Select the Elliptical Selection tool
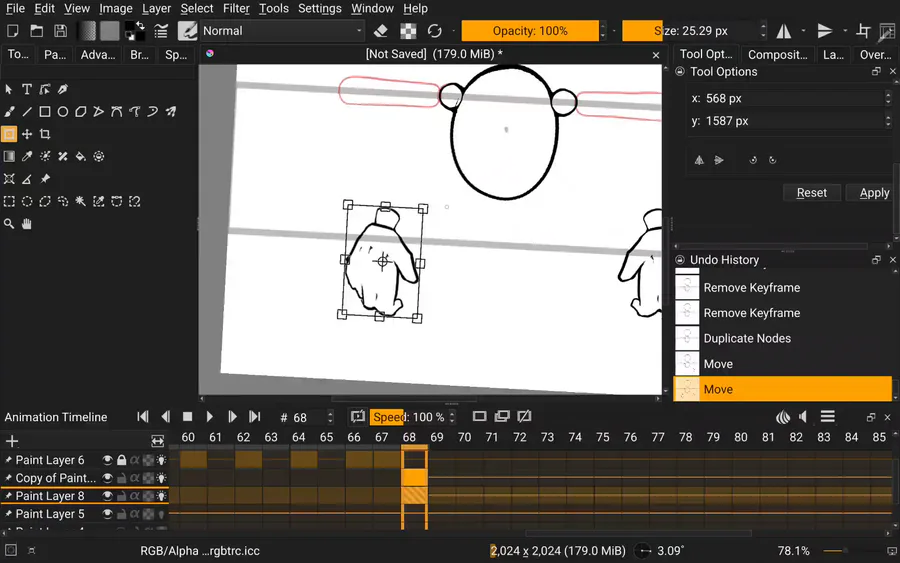 point(27,201)
